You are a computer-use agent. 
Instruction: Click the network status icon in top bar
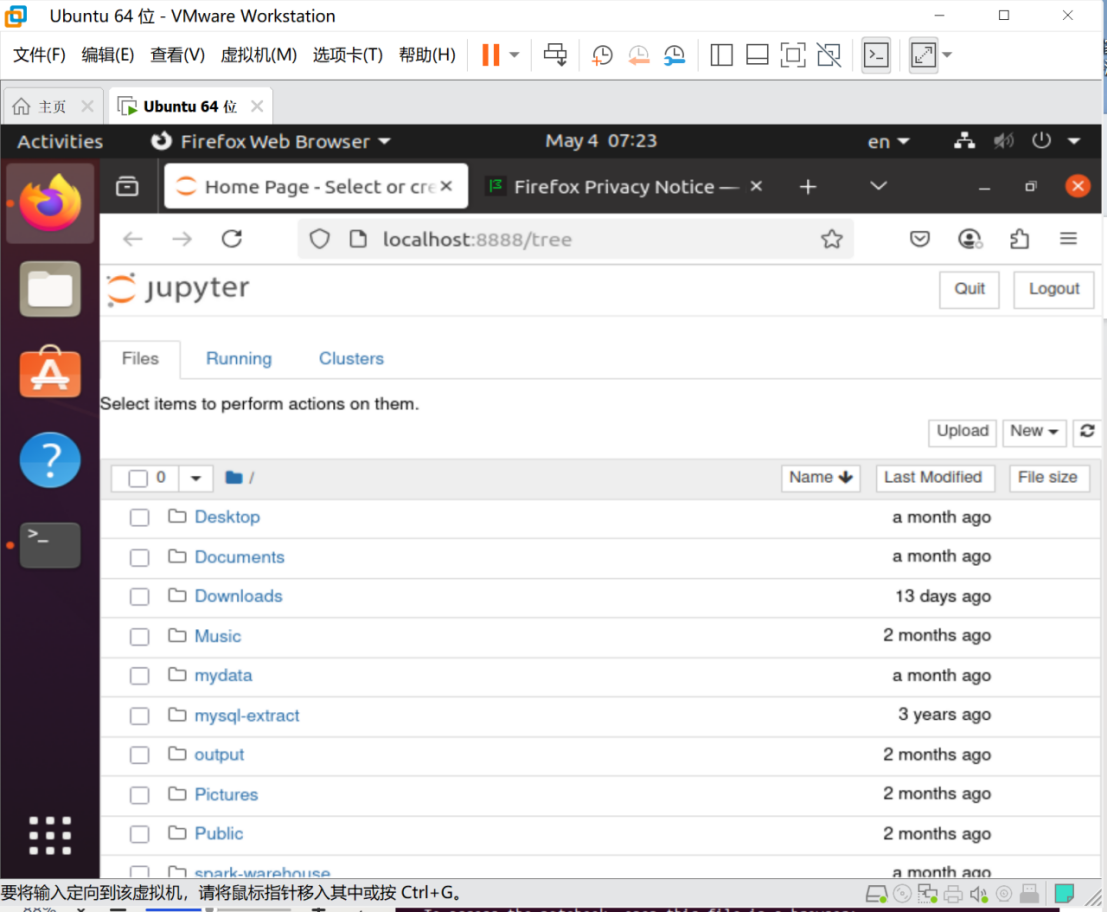click(x=965, y=141)
